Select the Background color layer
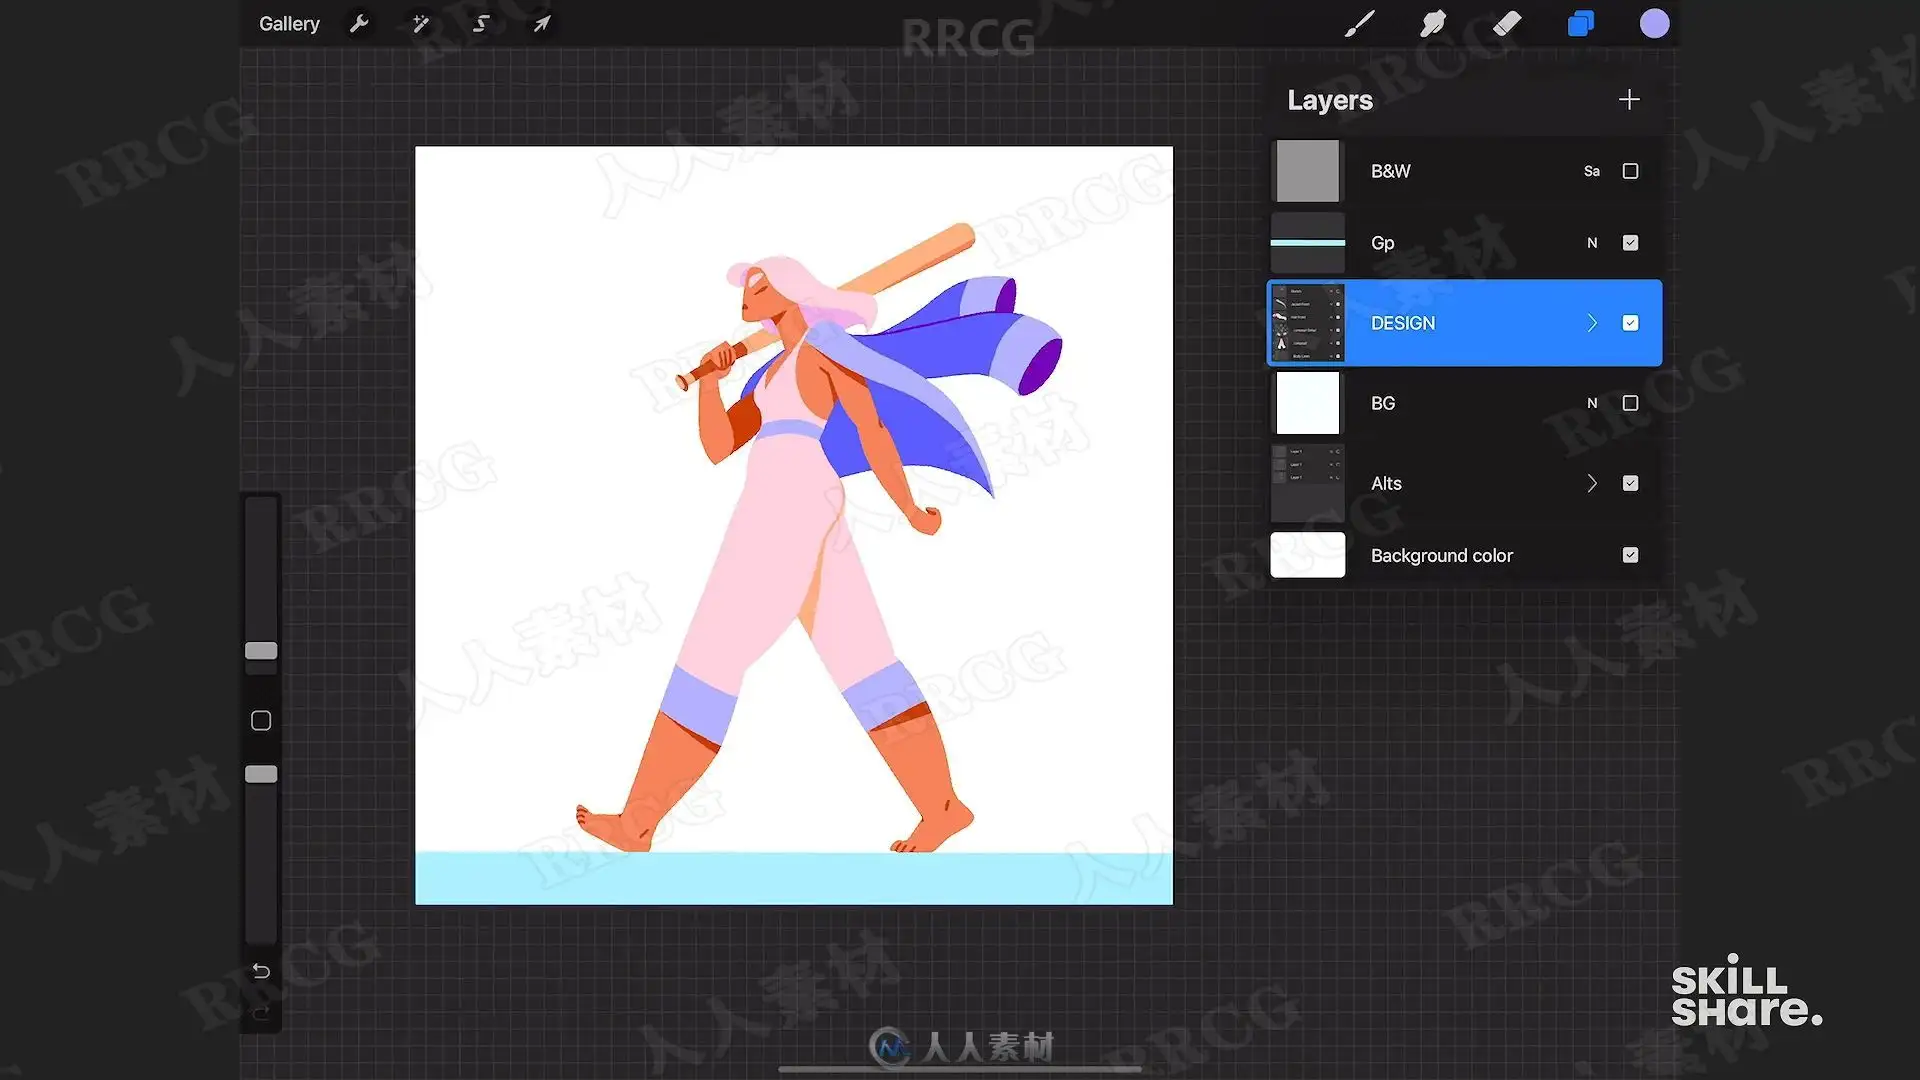1920x1080 pixels. (x=1465, y=555)
